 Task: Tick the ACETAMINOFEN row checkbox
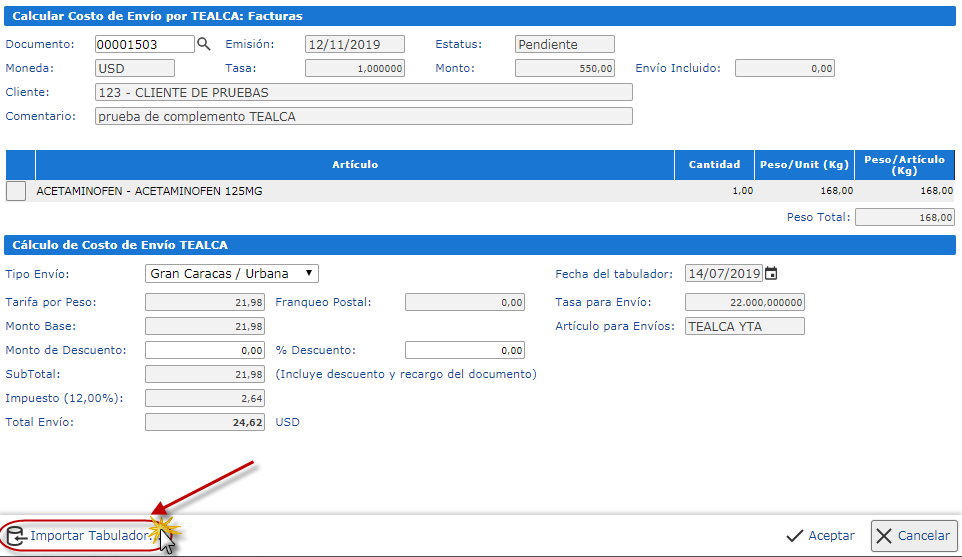16,191
